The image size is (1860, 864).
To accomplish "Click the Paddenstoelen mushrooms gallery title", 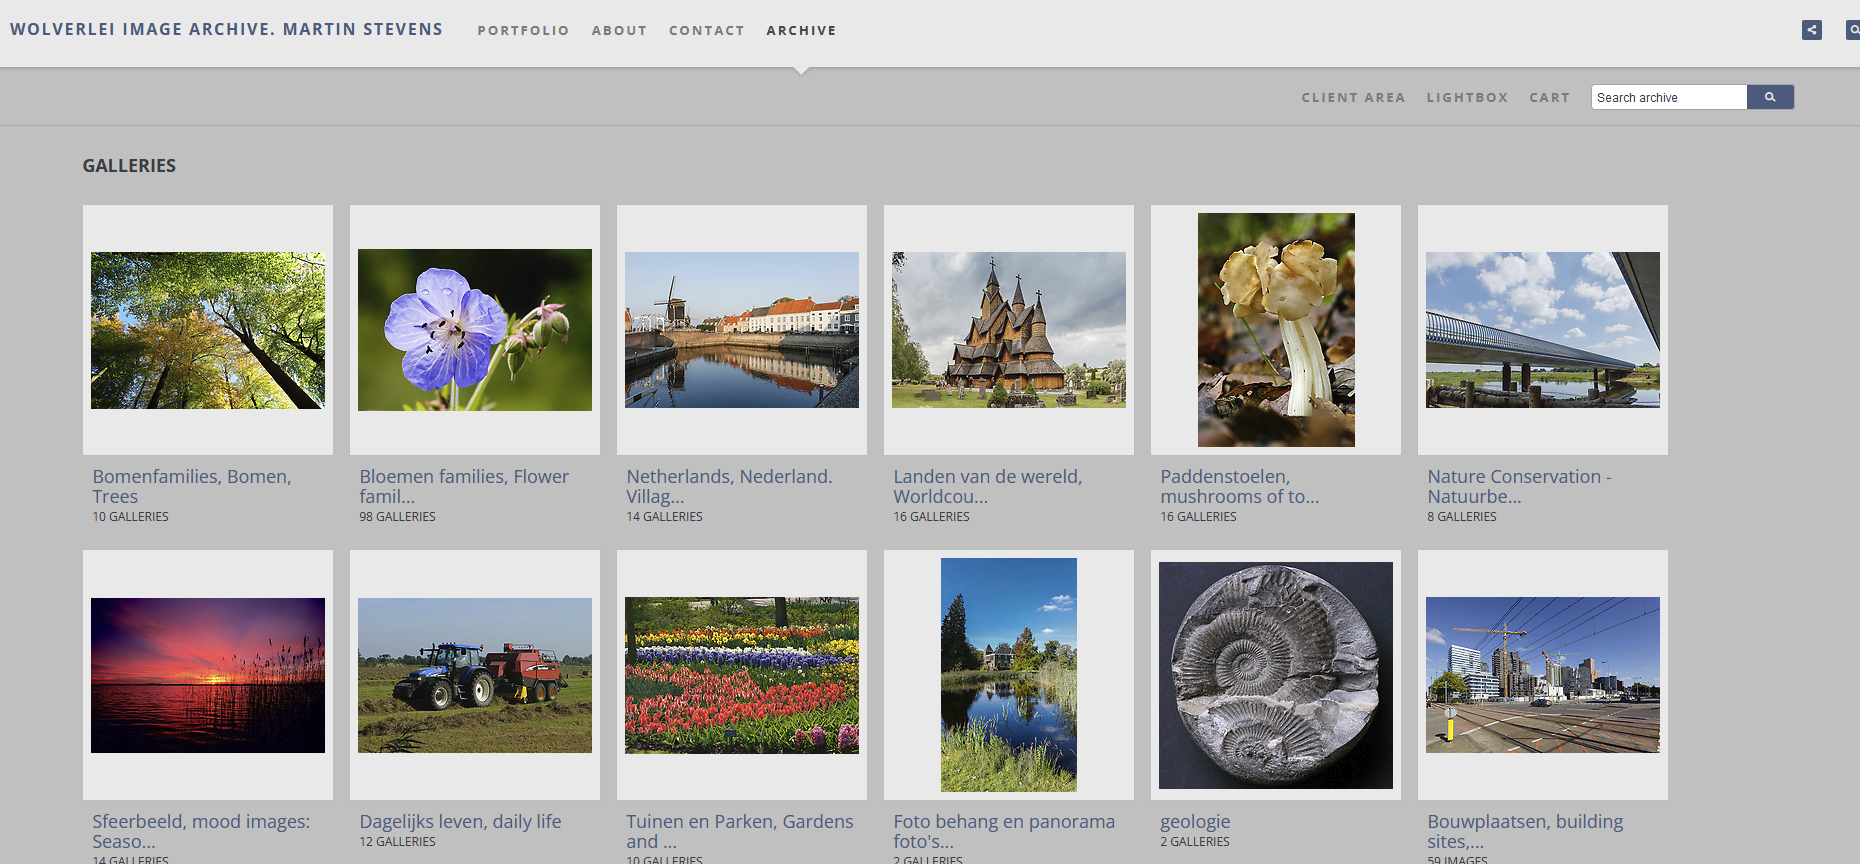I will point(1239,487).
